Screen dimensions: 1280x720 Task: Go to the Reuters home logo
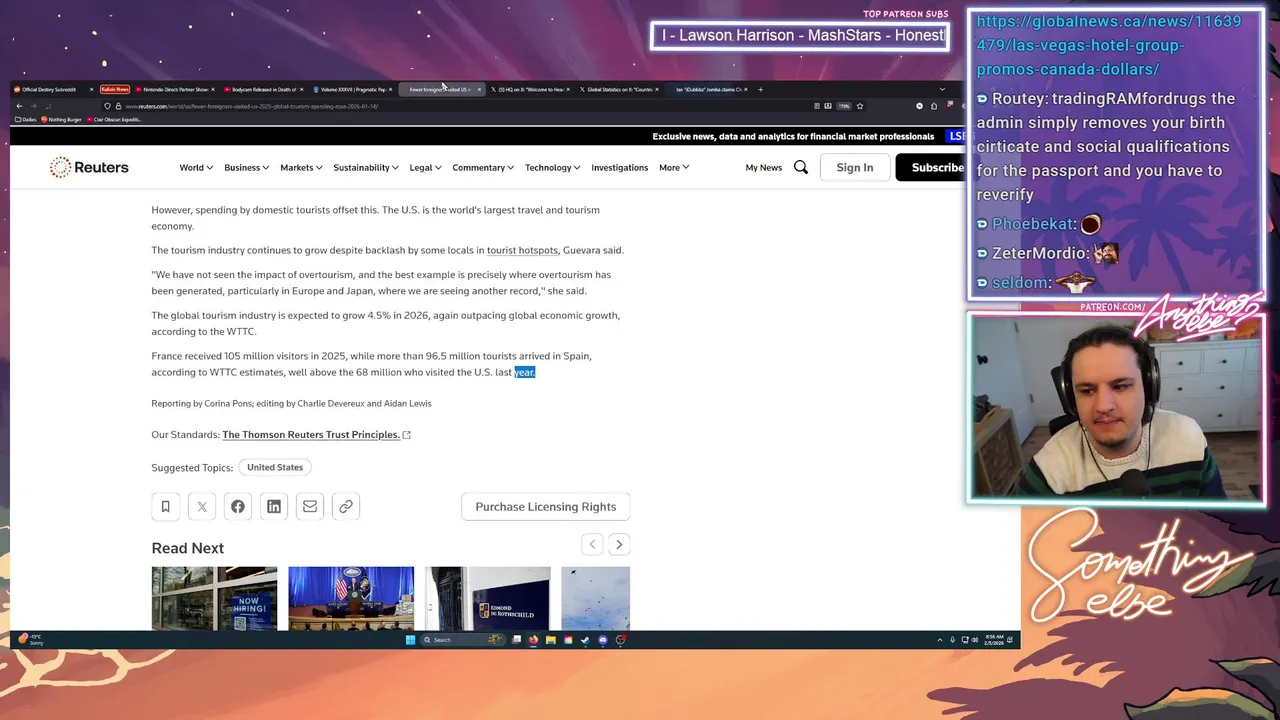[x=89, y=168]
